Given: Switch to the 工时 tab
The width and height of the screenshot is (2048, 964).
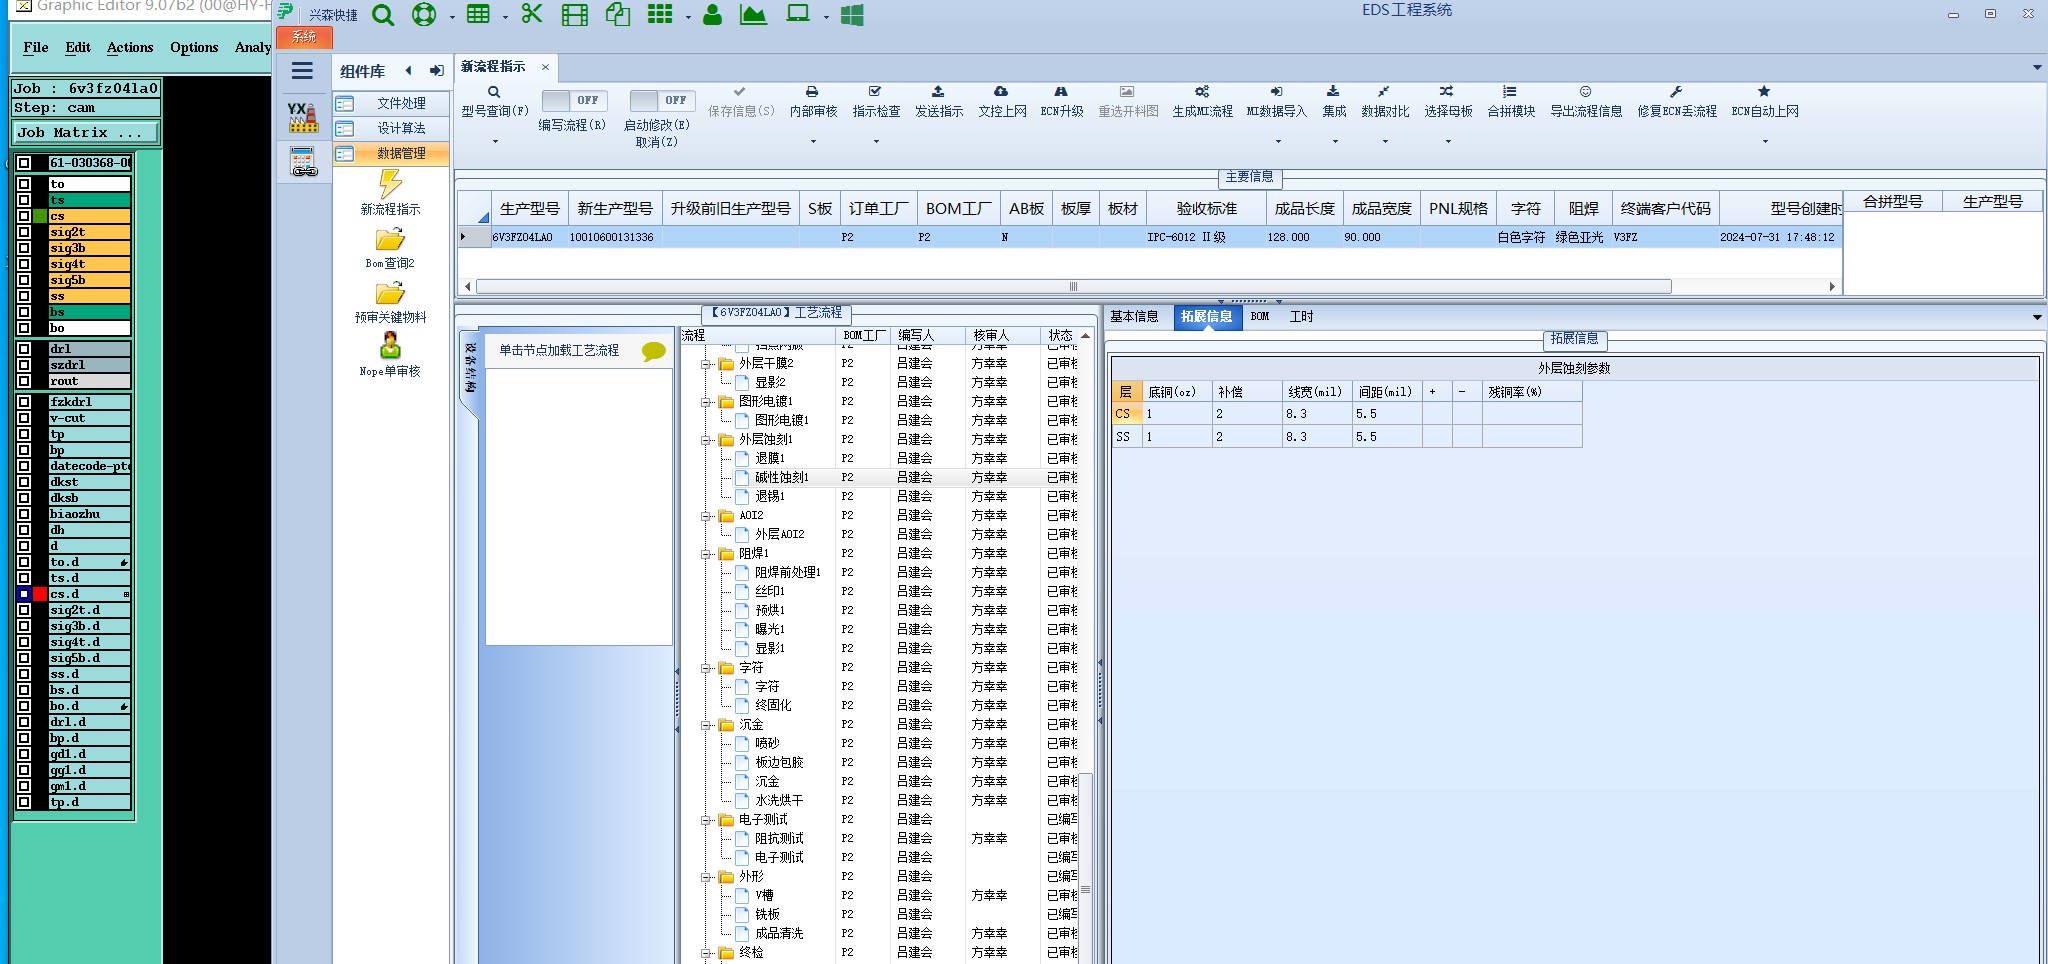Looking at the screenshot, I should tap(1301, 317).
